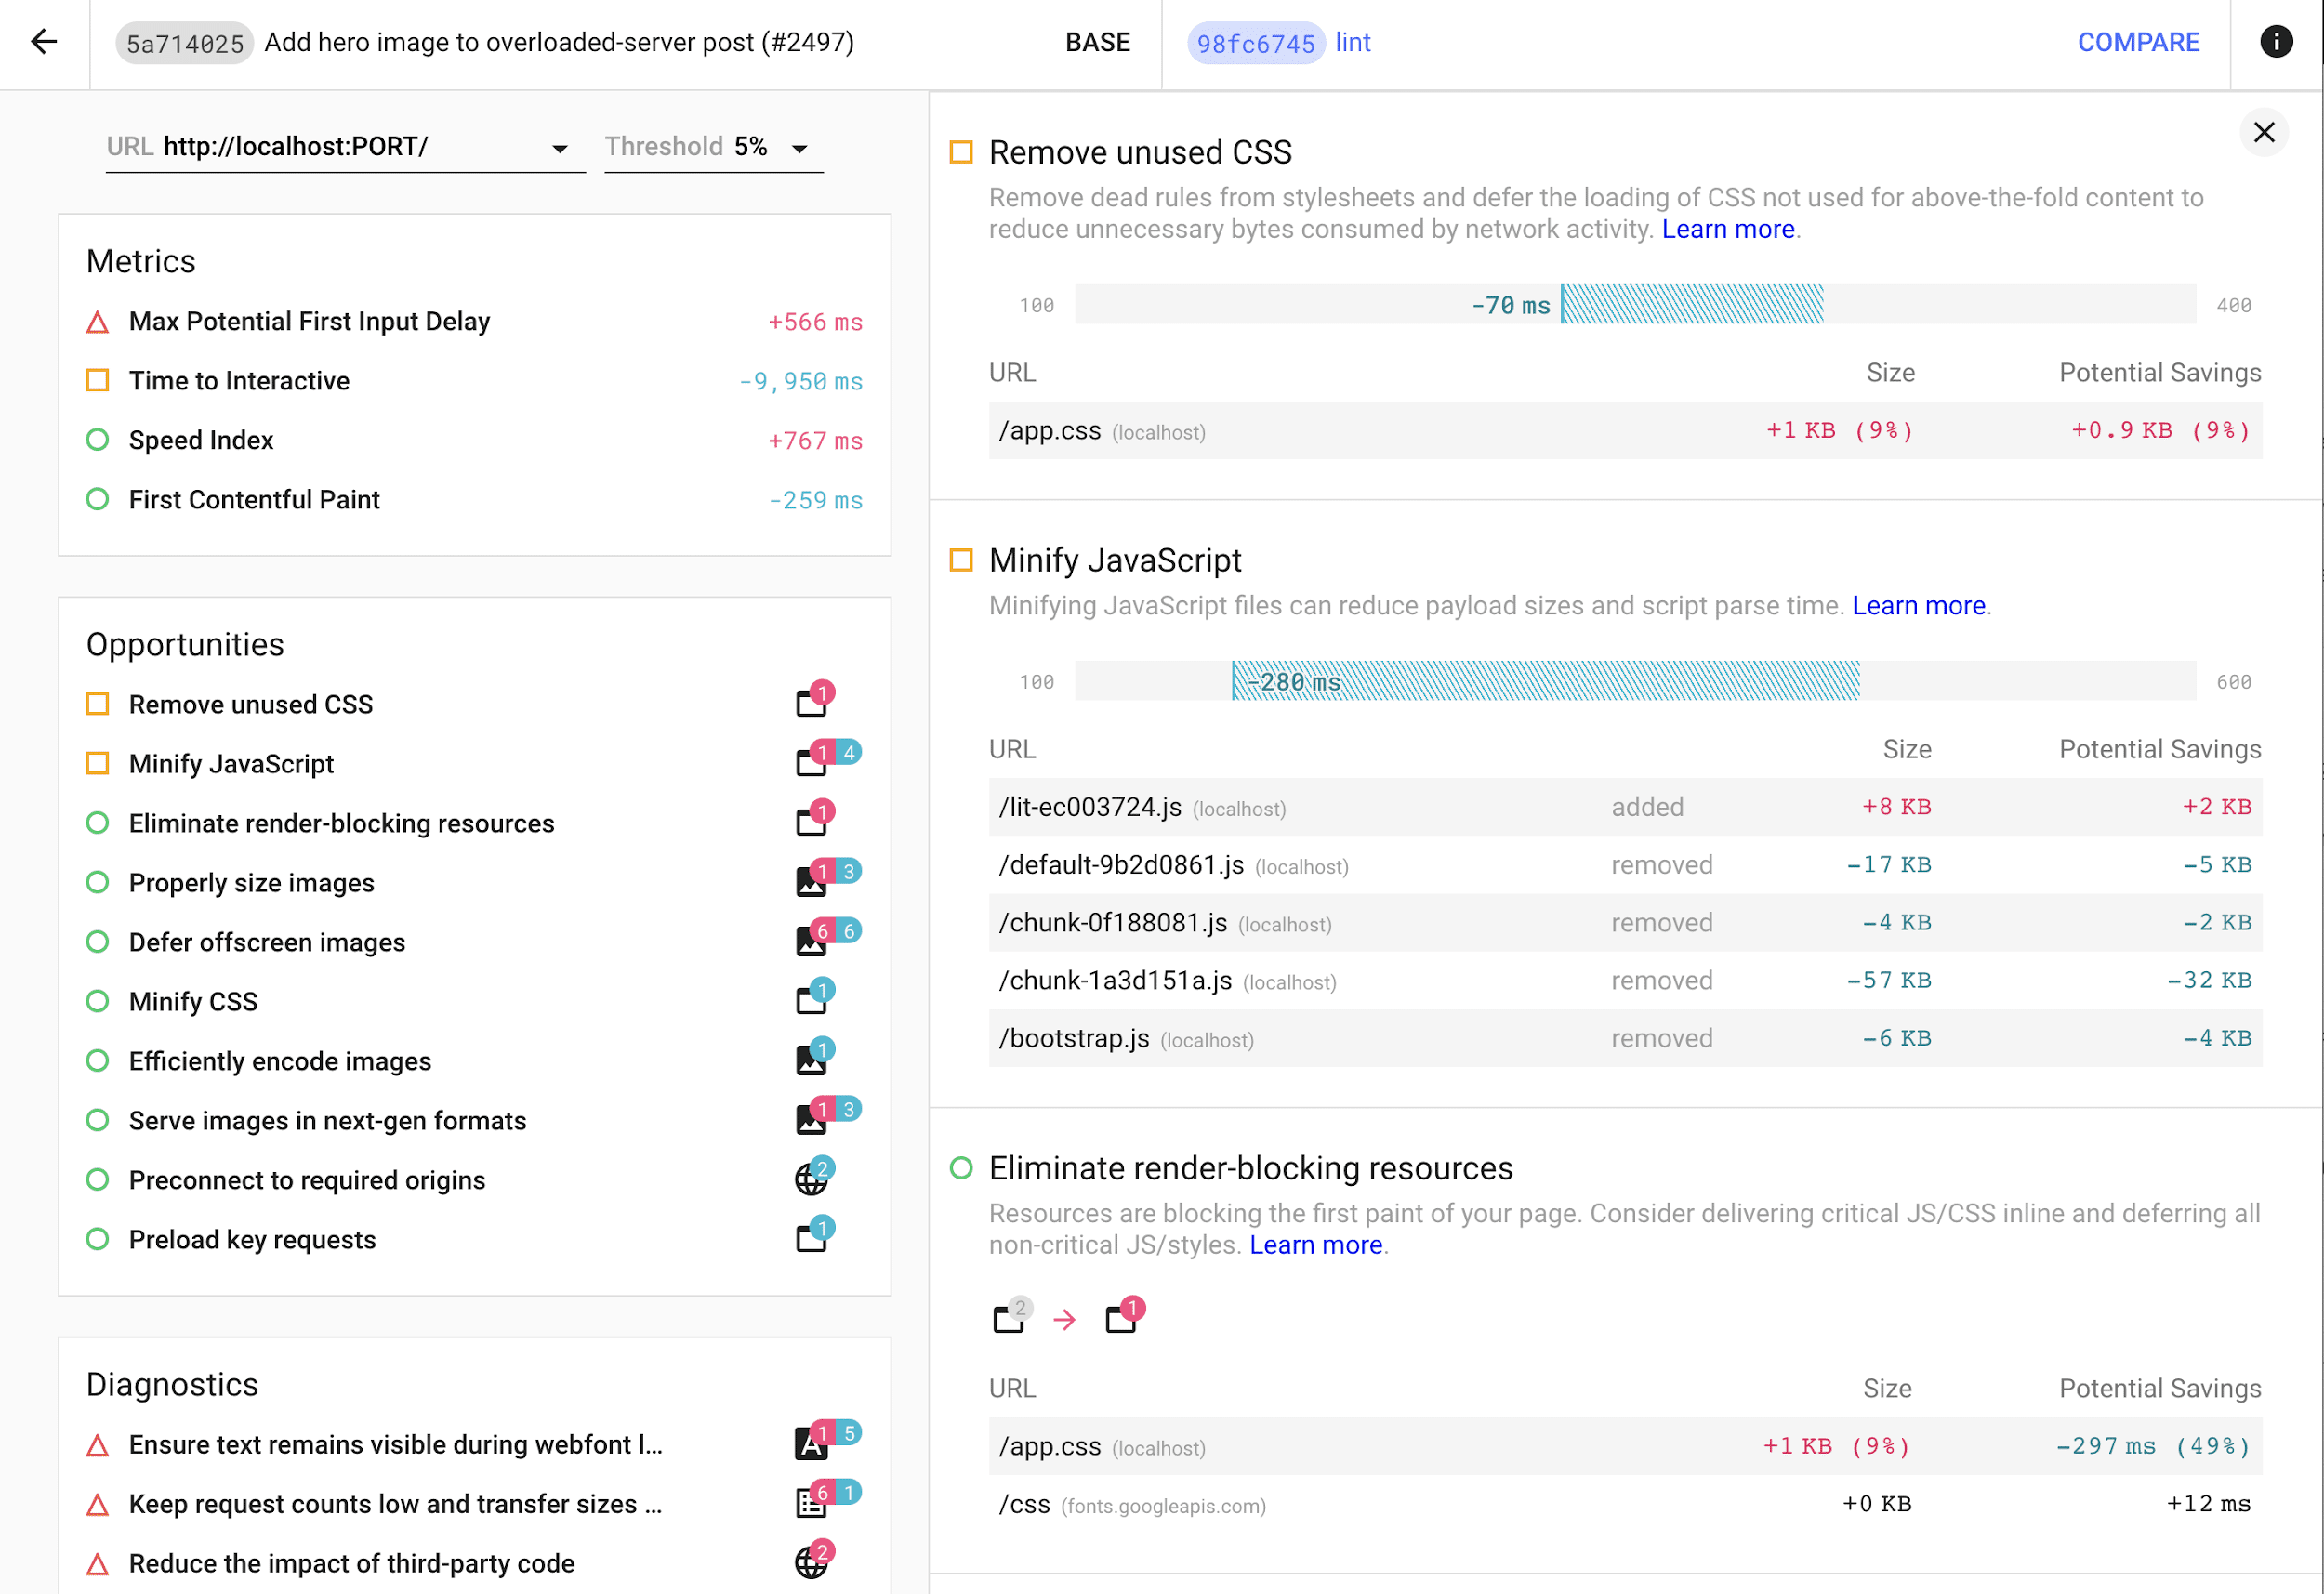The height and width of the screenshot is (1594, 2324).
Task: Switch to the BASE tab
Action: [x=1097, y=43]
